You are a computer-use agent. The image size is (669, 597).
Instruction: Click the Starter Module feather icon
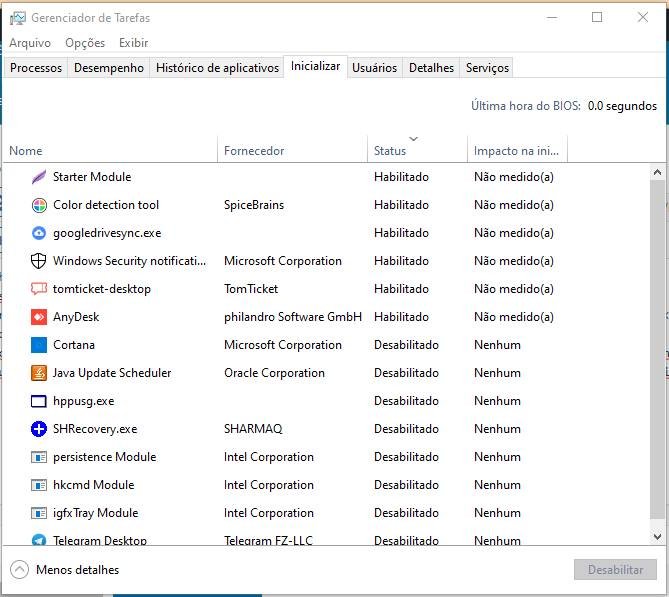click(x=39, y=177)
